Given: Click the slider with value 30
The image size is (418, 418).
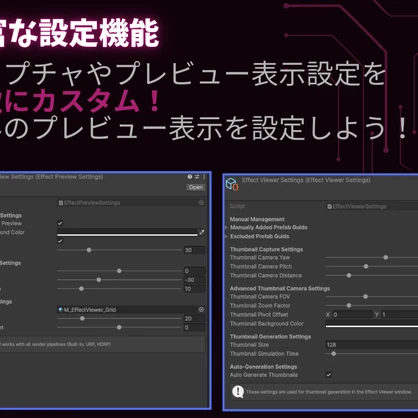Looking at the screenshot, I should (x=119, y=250).
